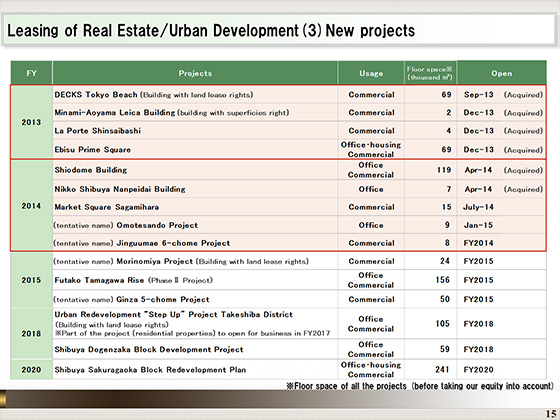This screenshot has height=420, width=560.
Task: Click the '2018' fiscal year cell
Action: (31, 334)
